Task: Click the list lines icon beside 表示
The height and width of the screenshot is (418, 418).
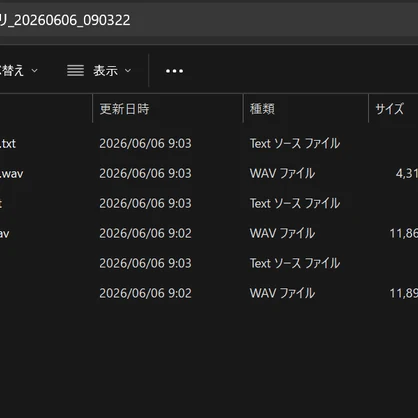Action: [x=75, y=71]
